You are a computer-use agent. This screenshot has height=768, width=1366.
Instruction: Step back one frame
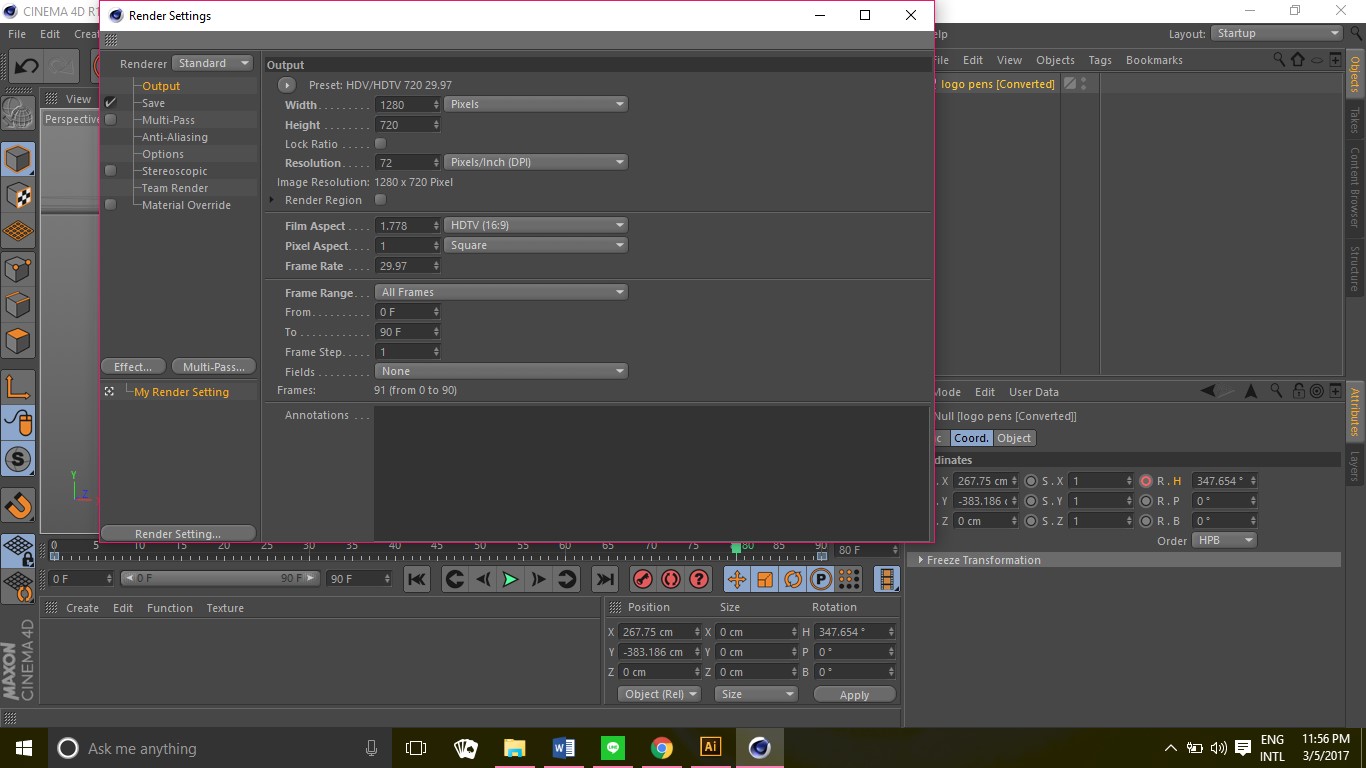pos(483,579)
